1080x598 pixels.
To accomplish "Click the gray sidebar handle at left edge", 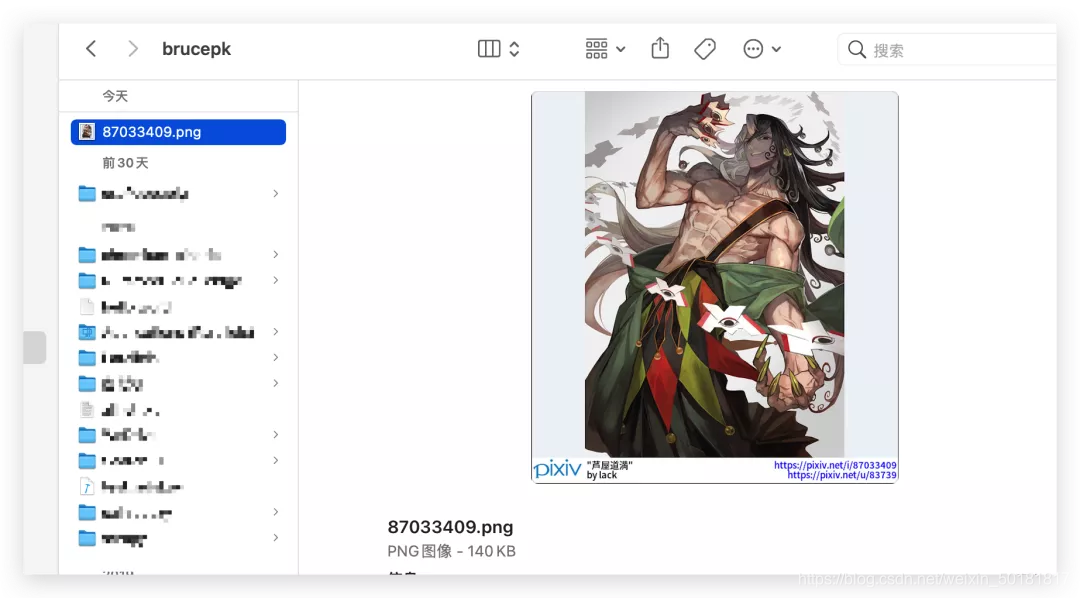I will [34, 347].
